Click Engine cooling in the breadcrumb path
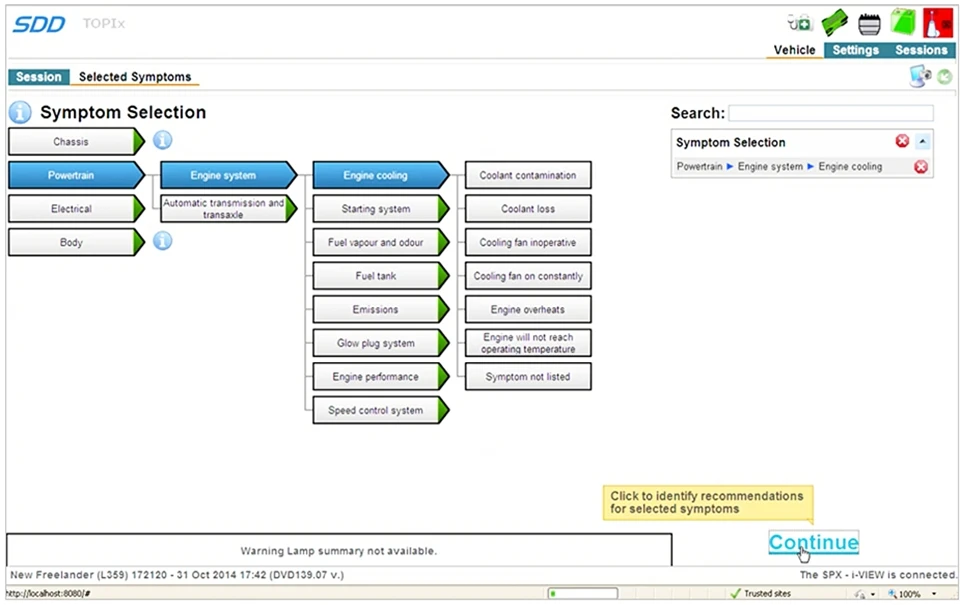This screenshot has height=605, width=960. coord(850,167)
